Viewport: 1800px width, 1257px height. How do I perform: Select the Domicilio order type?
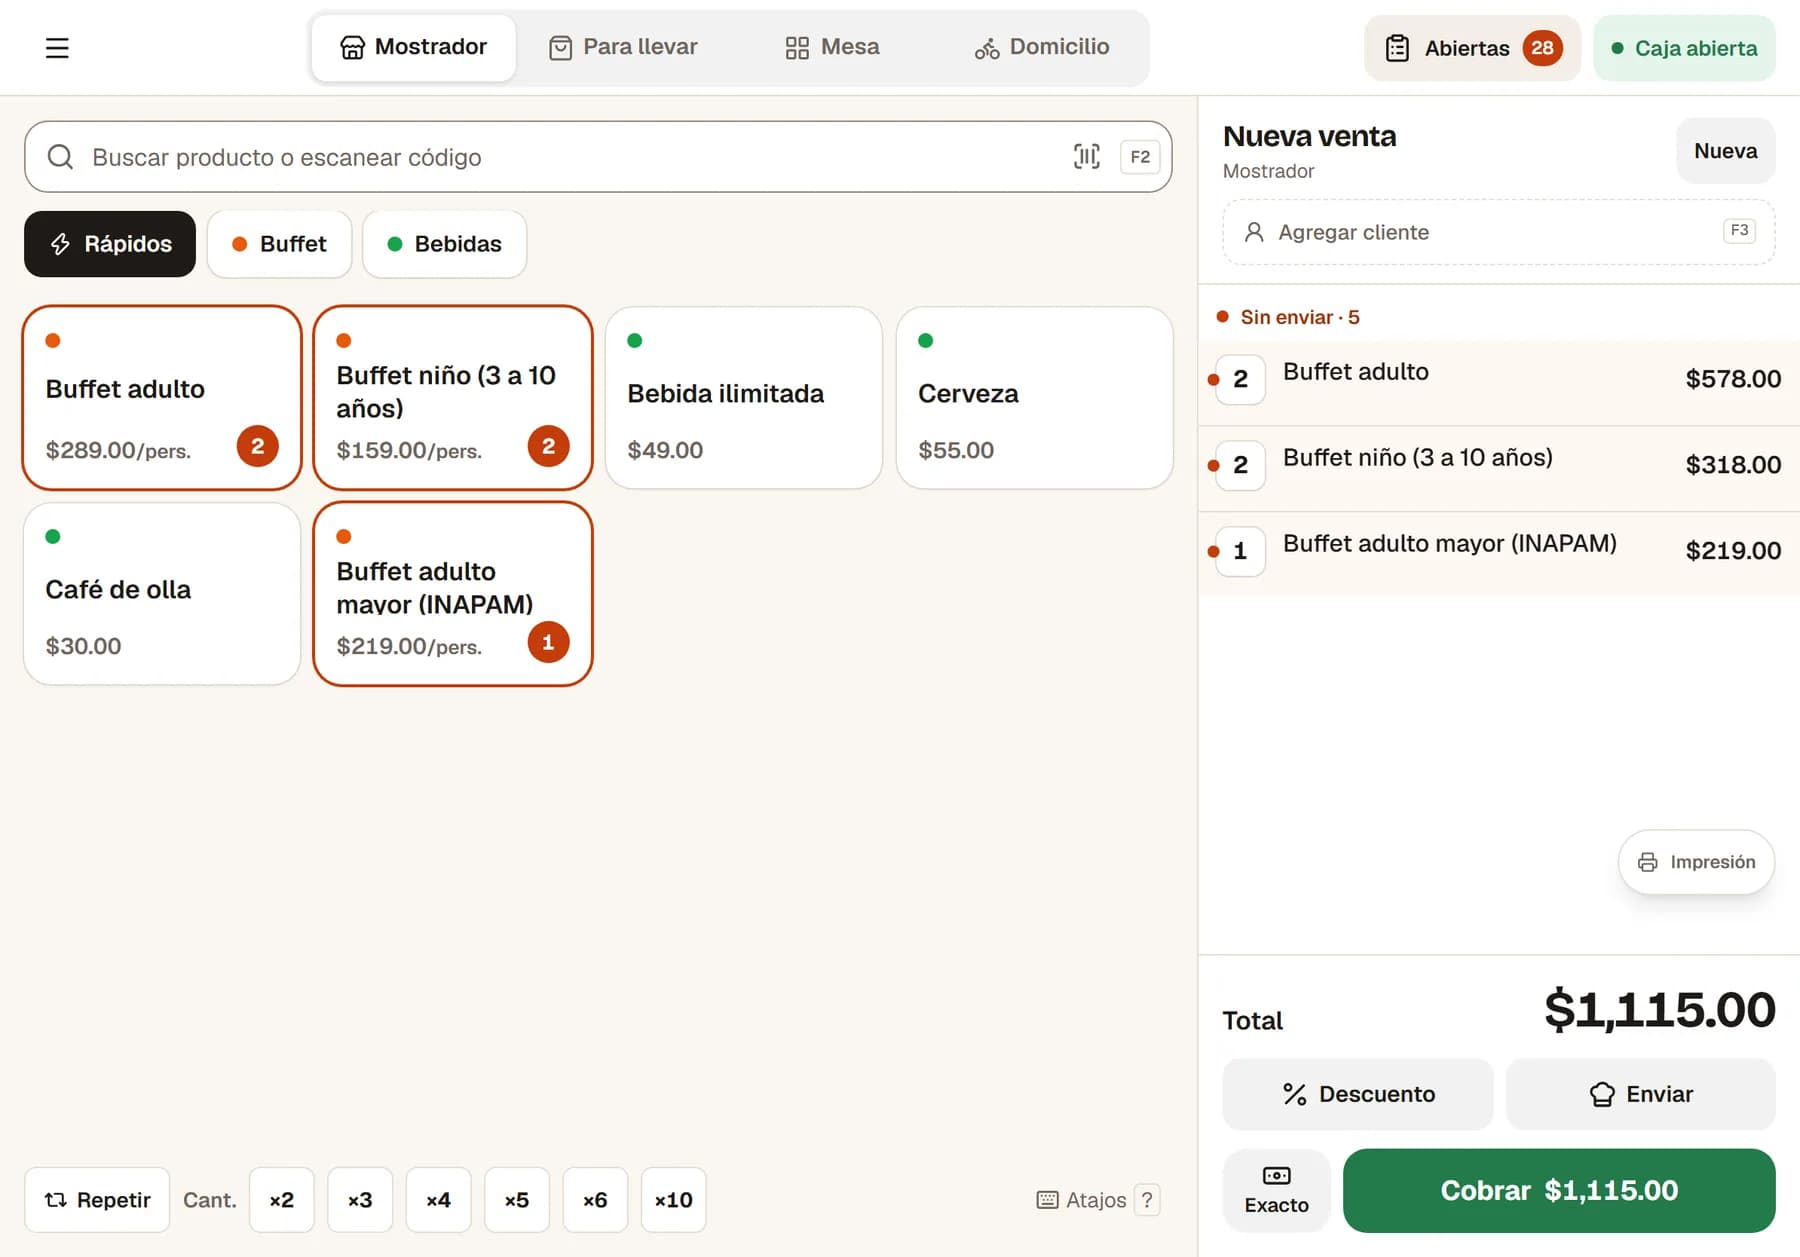tap(1042, 47)
